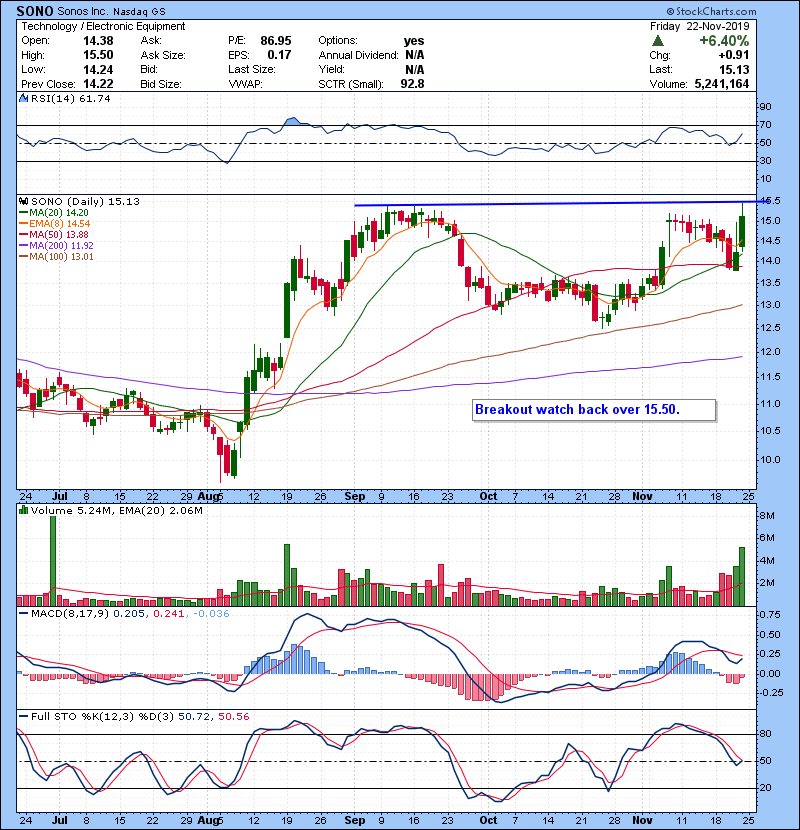Click the MA(50) 13.88 legend entry
Image resolution: width=800 pixels, height=830 pixels.
point(54,234)
